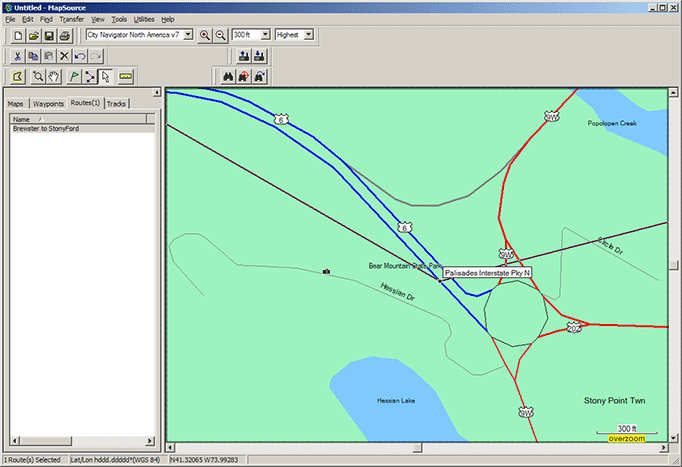Screen dimensions: 682x467
Task: Click the Find Nearest Places icon
Action: coord(244,77)
